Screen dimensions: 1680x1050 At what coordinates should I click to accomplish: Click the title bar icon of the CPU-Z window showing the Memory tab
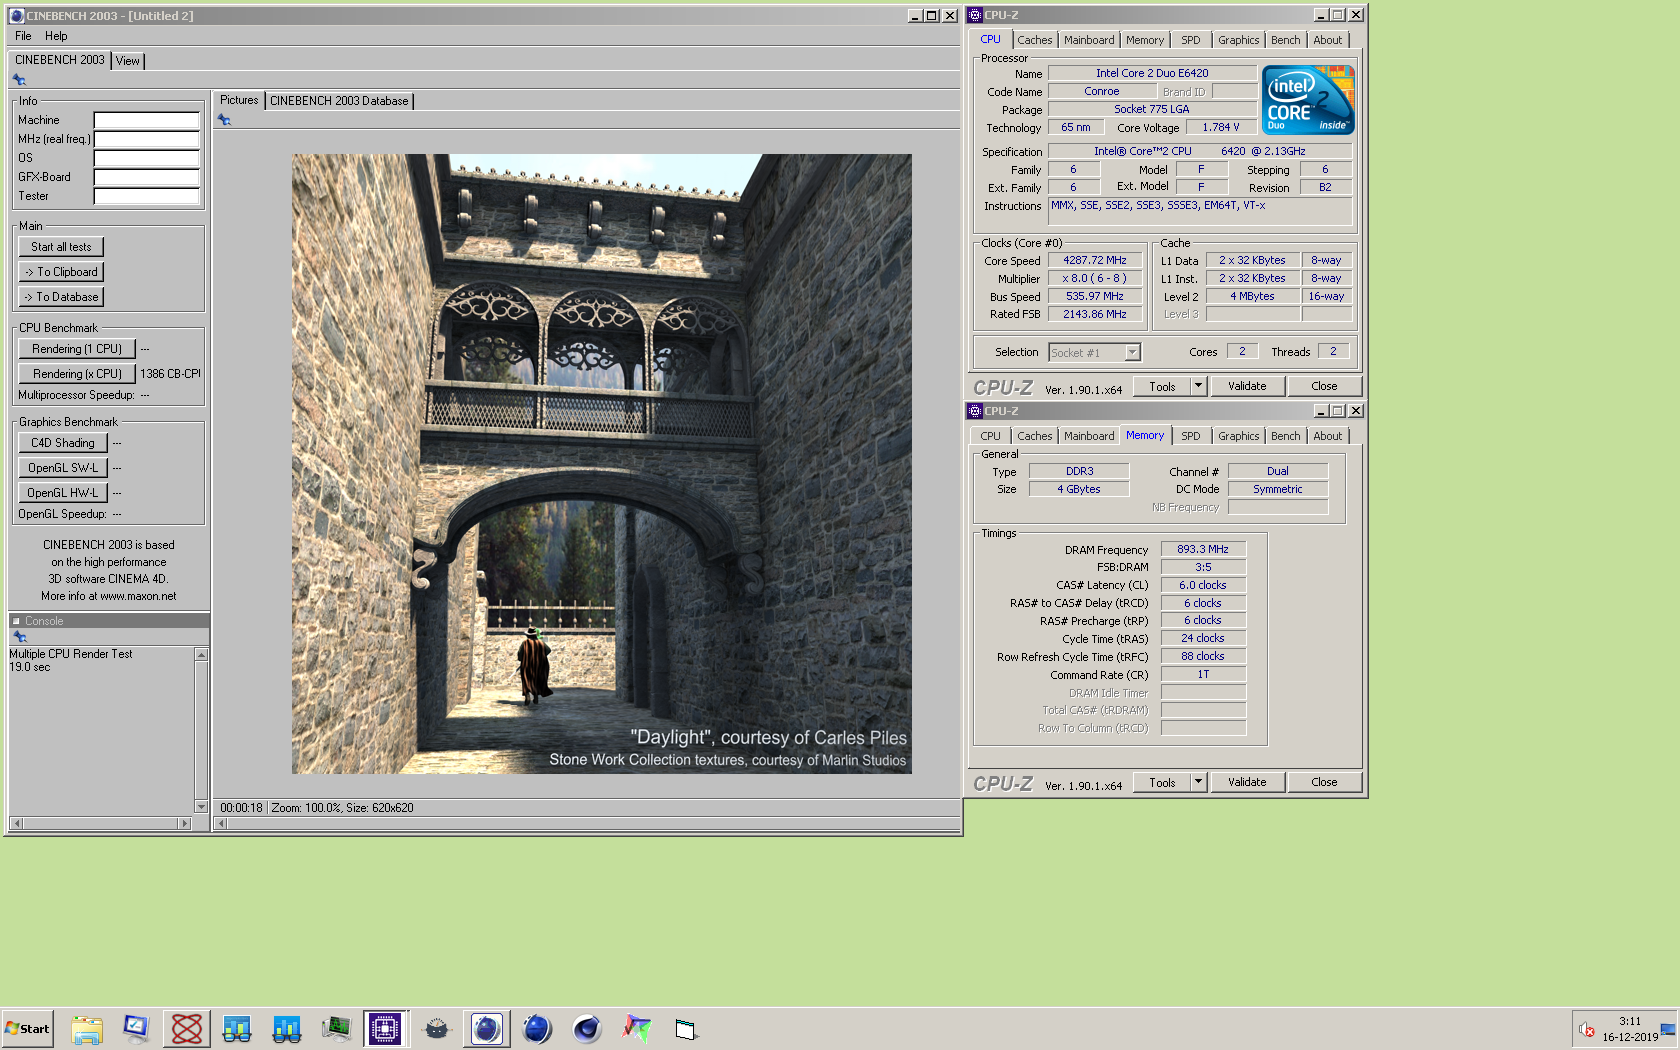(x=975, y=411)
